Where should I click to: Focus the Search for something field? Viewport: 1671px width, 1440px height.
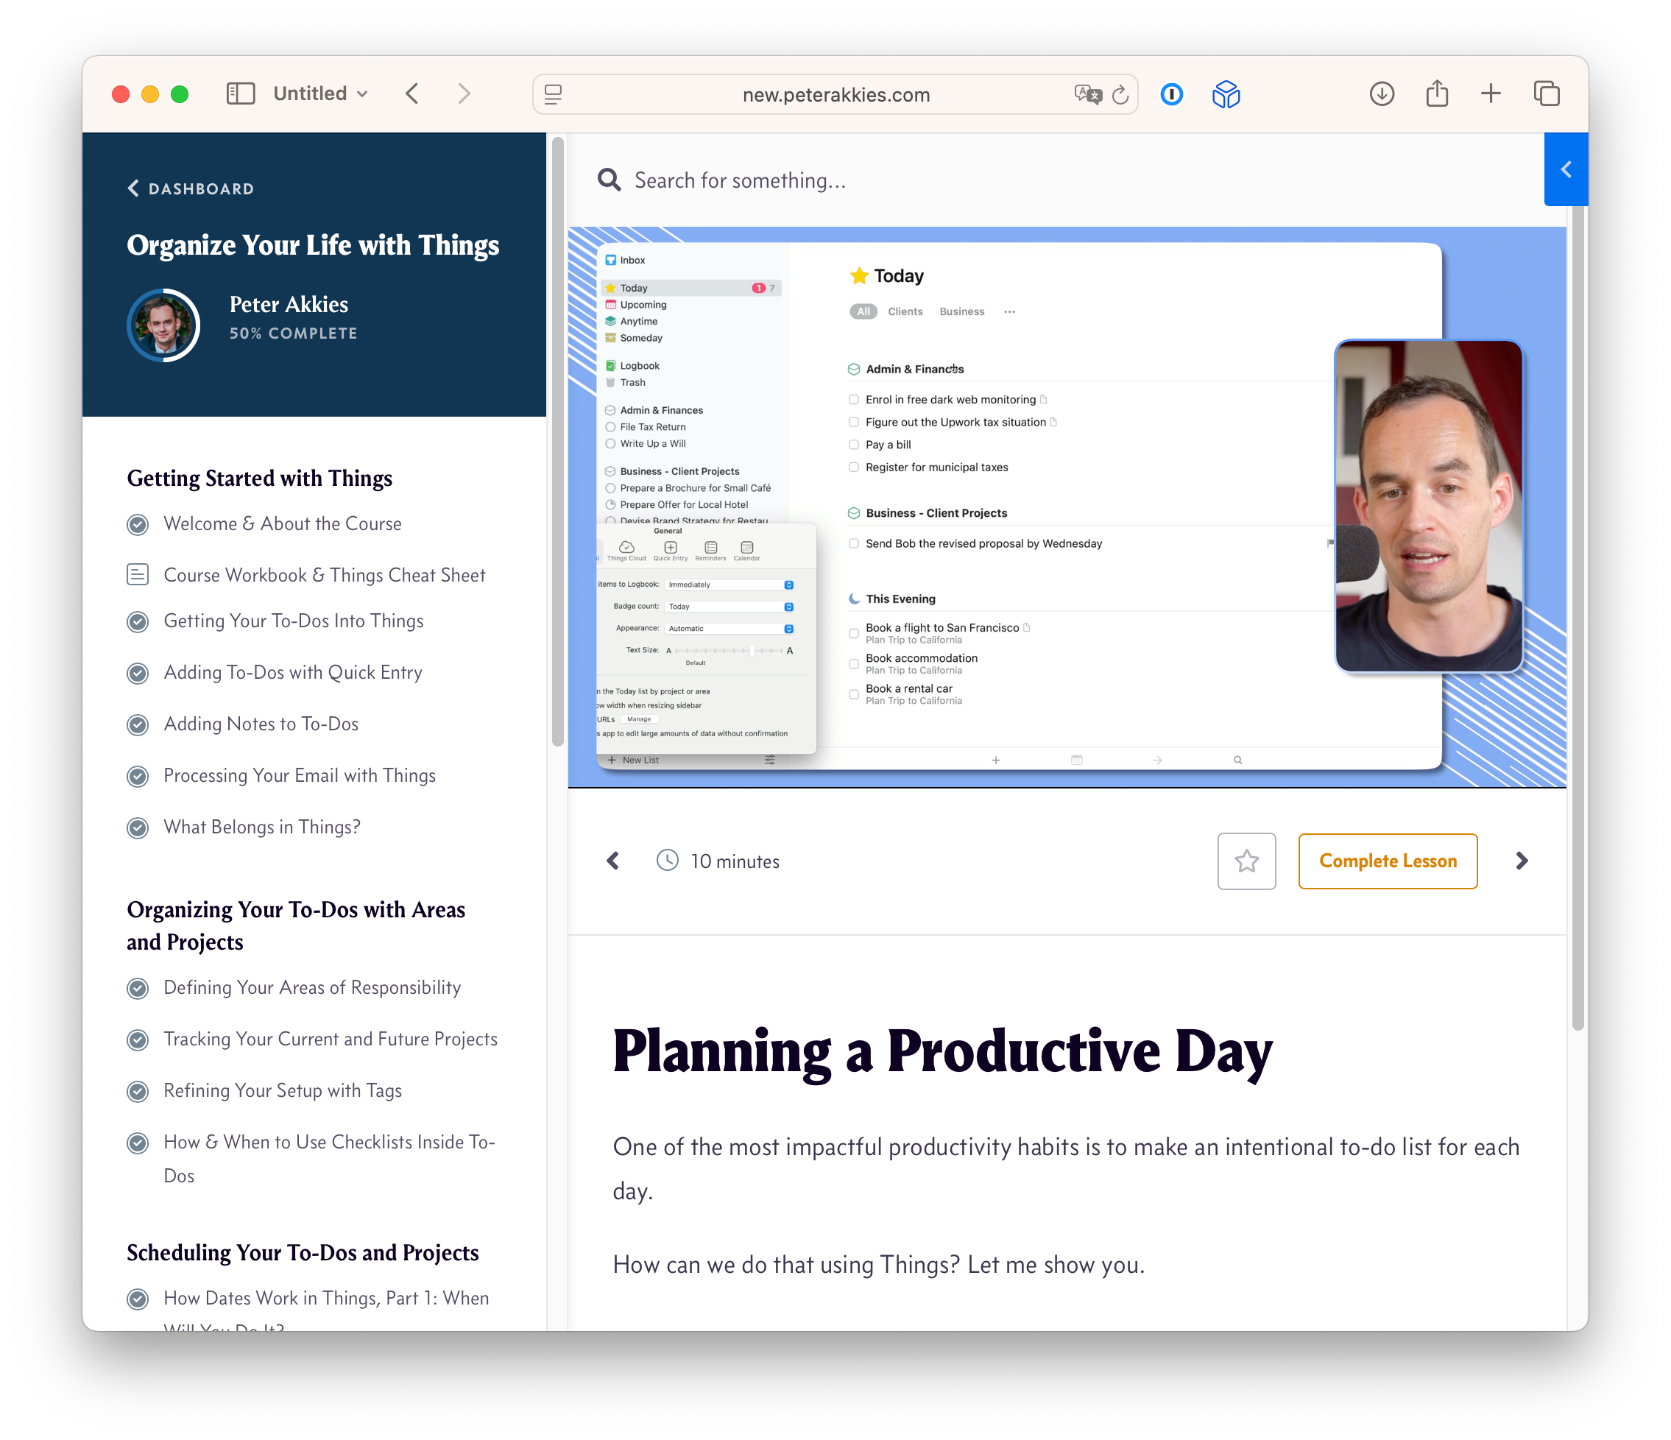(x=740, y=181)
